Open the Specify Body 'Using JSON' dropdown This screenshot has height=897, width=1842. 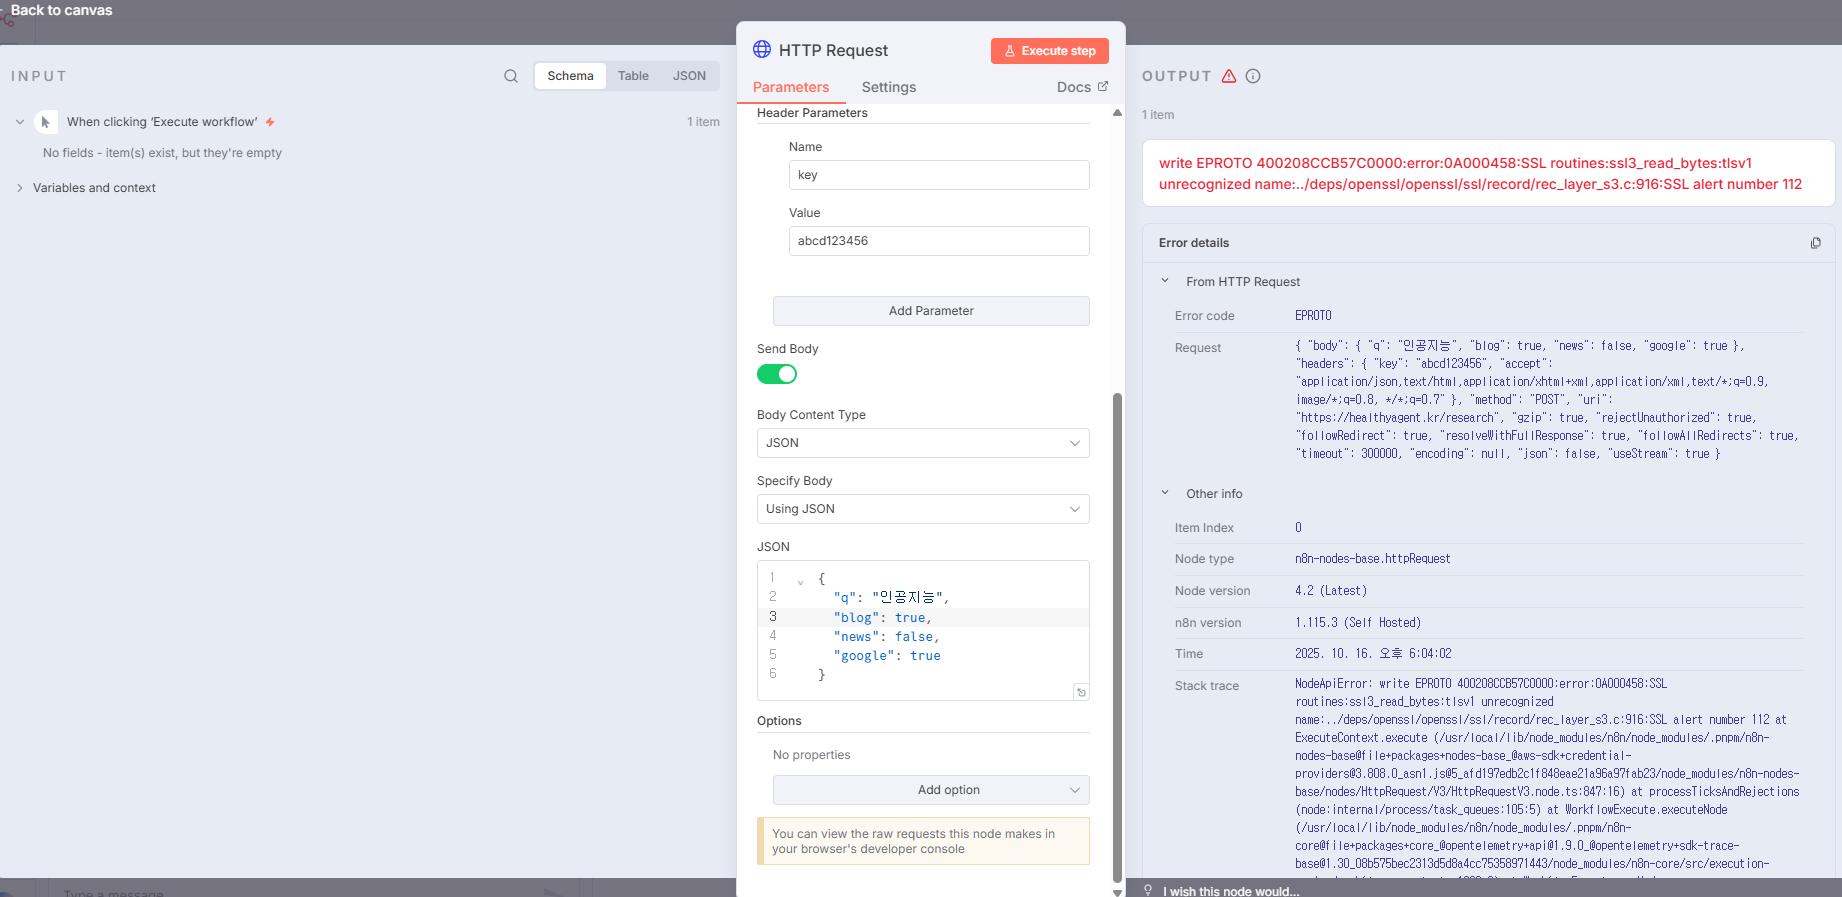tap(923, 509)
